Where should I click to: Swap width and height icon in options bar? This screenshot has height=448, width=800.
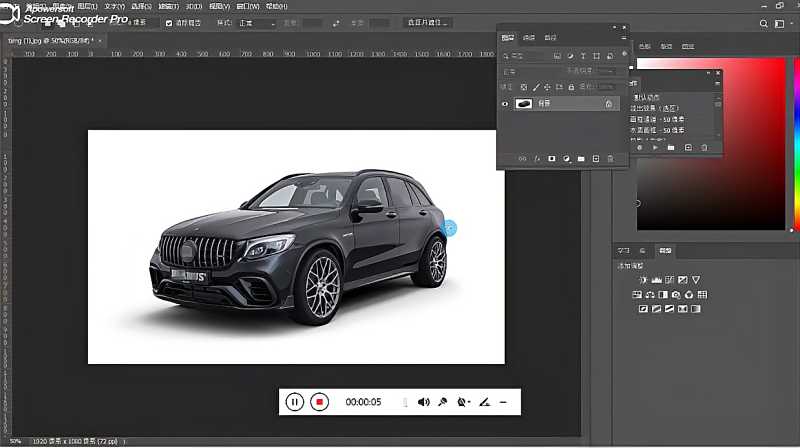coord(336,23)
